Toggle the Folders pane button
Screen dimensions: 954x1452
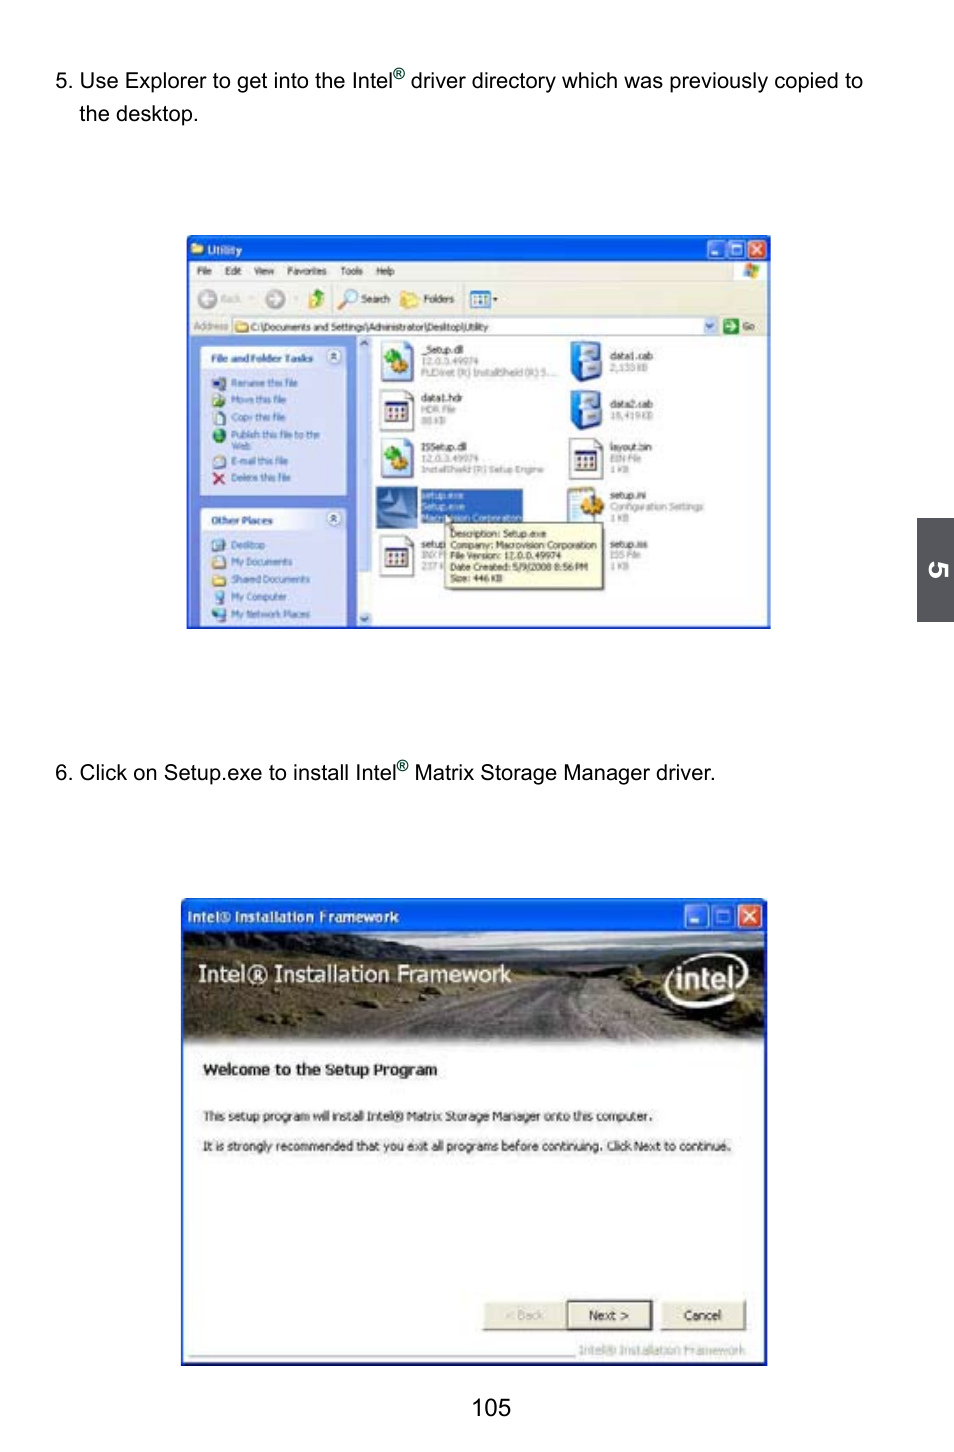(x=428, y=299)
